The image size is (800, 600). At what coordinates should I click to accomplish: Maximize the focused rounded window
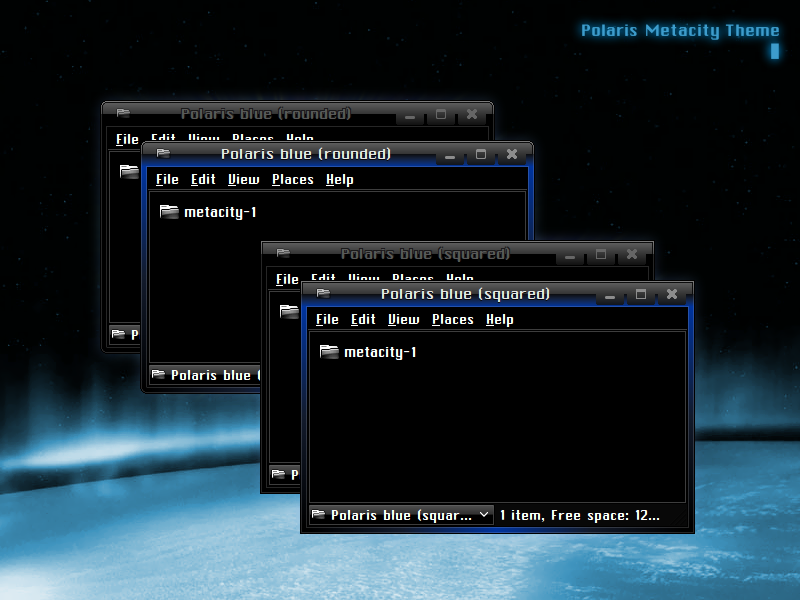(x=481, y=155)
